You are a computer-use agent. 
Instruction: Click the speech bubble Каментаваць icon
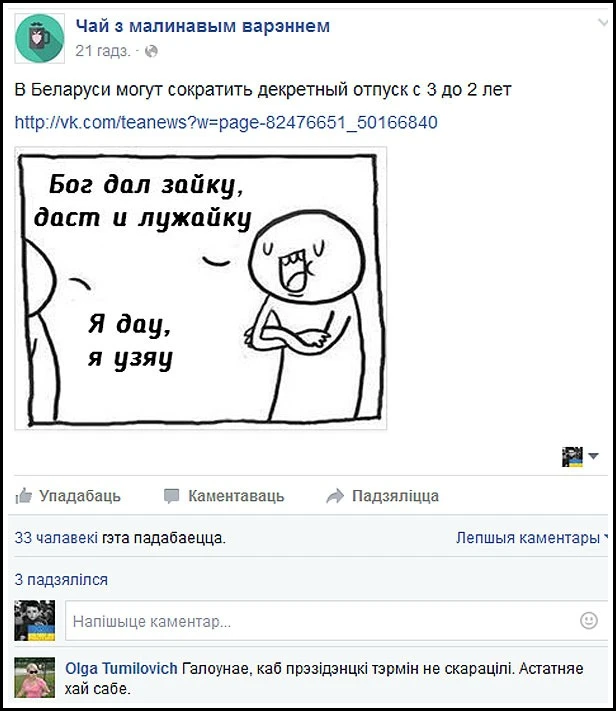(171, 496)
